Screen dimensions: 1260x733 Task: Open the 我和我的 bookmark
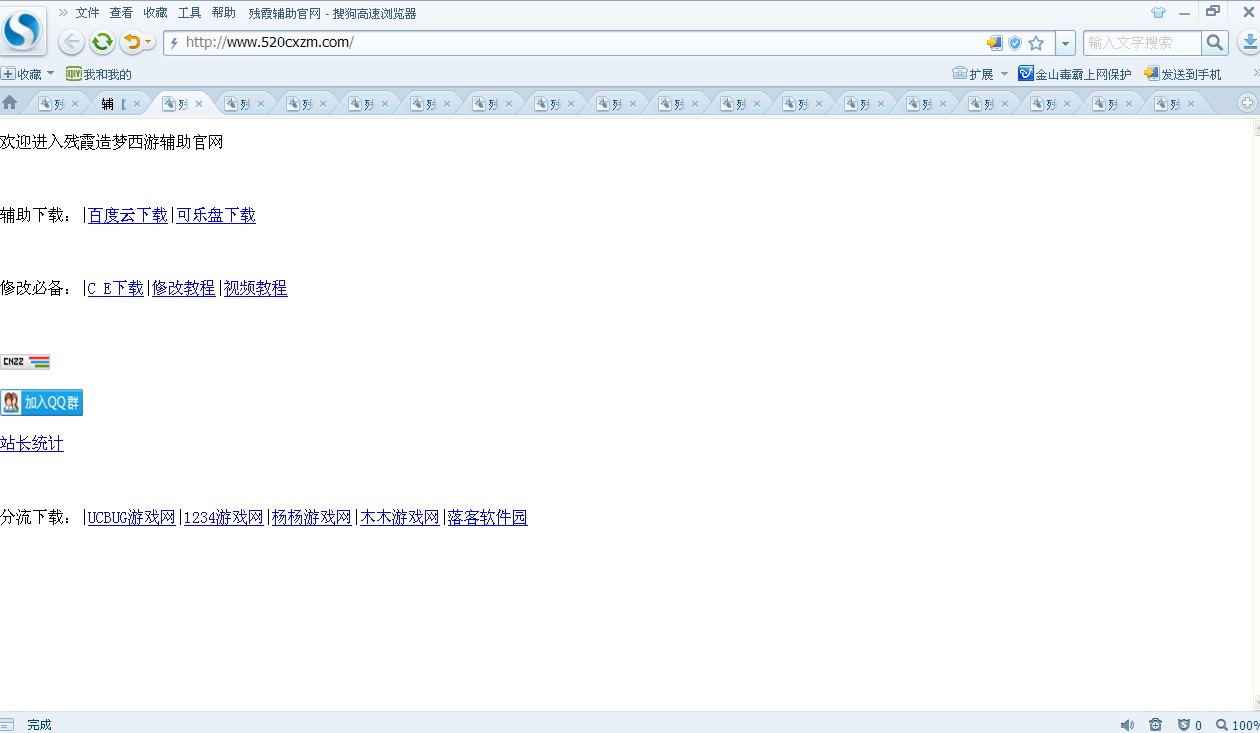pyautogui.click(x=99, y=74)
